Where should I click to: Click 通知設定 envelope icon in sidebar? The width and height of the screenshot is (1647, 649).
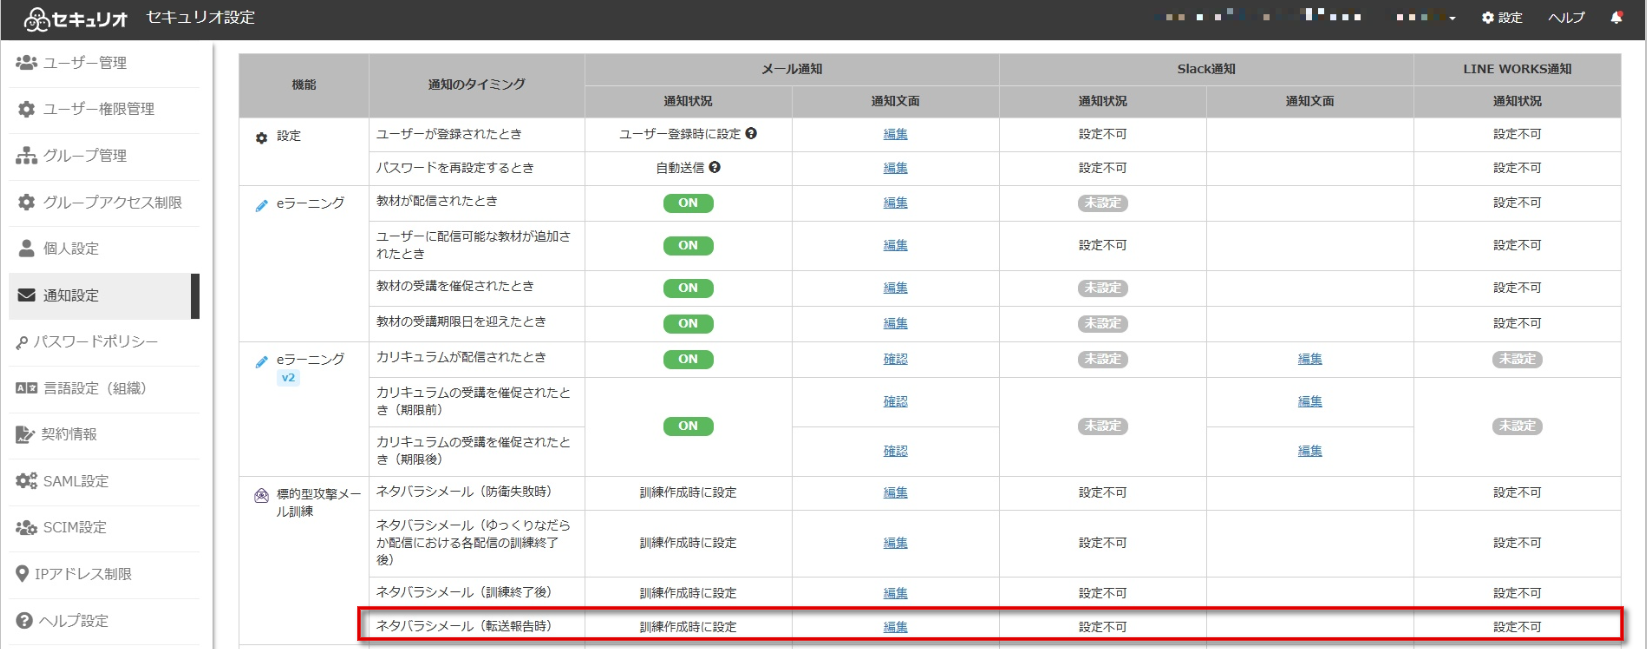coord(26,295)
